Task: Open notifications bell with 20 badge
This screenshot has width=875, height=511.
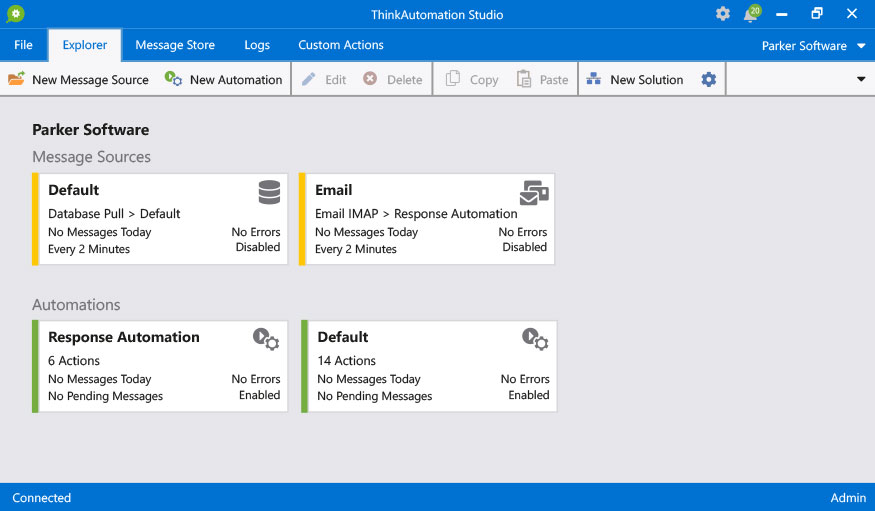Action: (752, 14)
